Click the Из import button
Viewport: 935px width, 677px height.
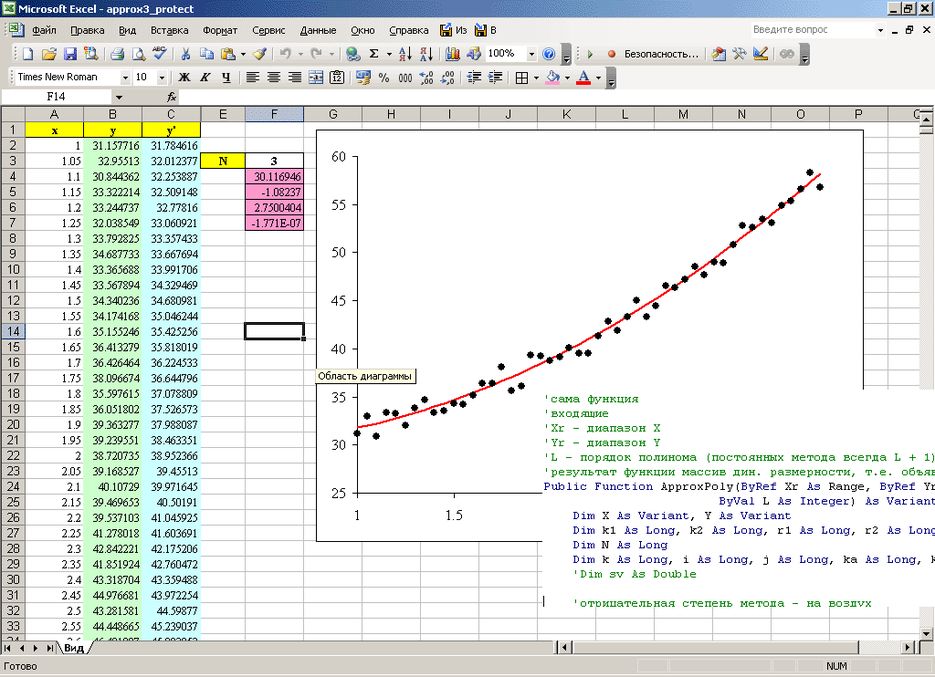click(453, 30)
